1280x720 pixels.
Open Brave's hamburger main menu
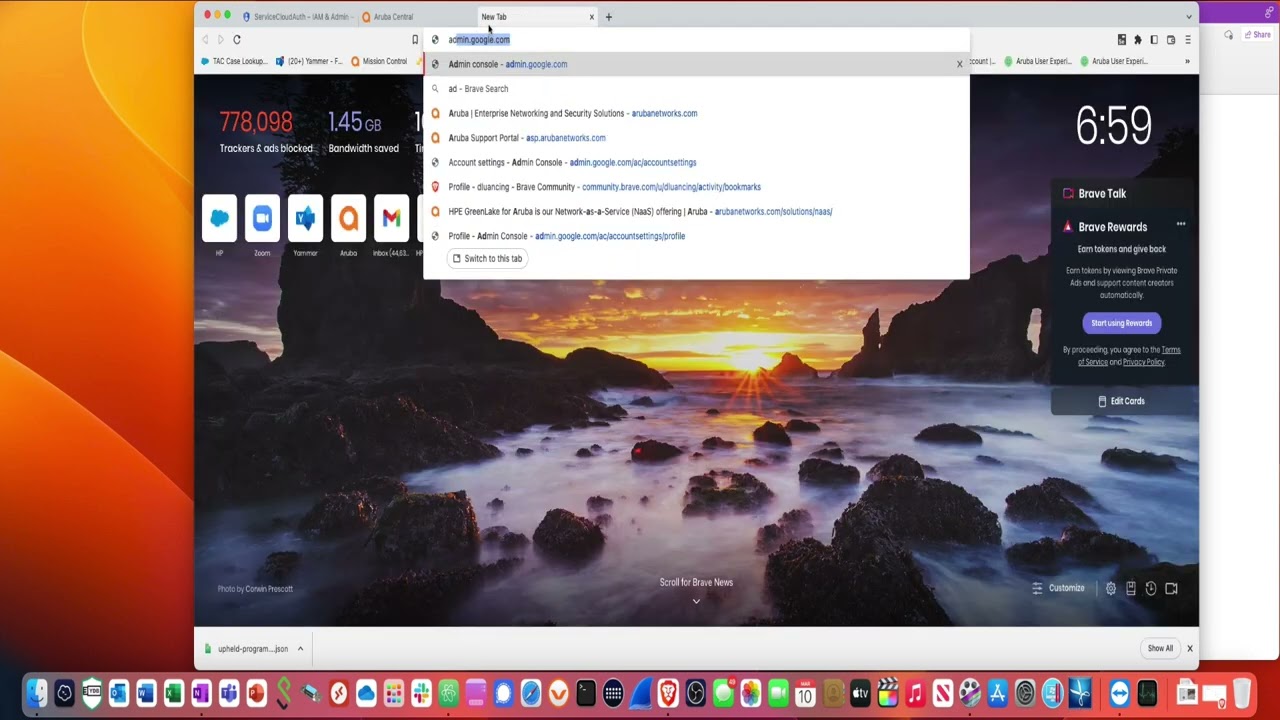(x=1187, y=40)
